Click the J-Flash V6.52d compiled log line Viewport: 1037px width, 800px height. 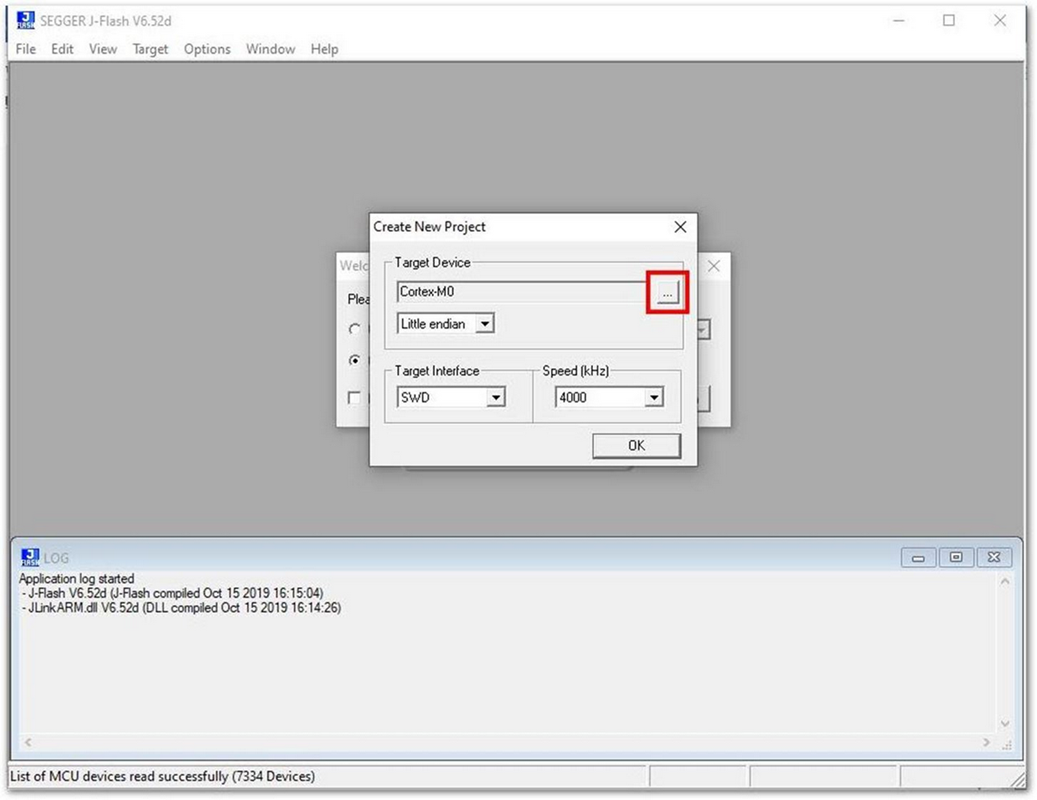[173, 593]
